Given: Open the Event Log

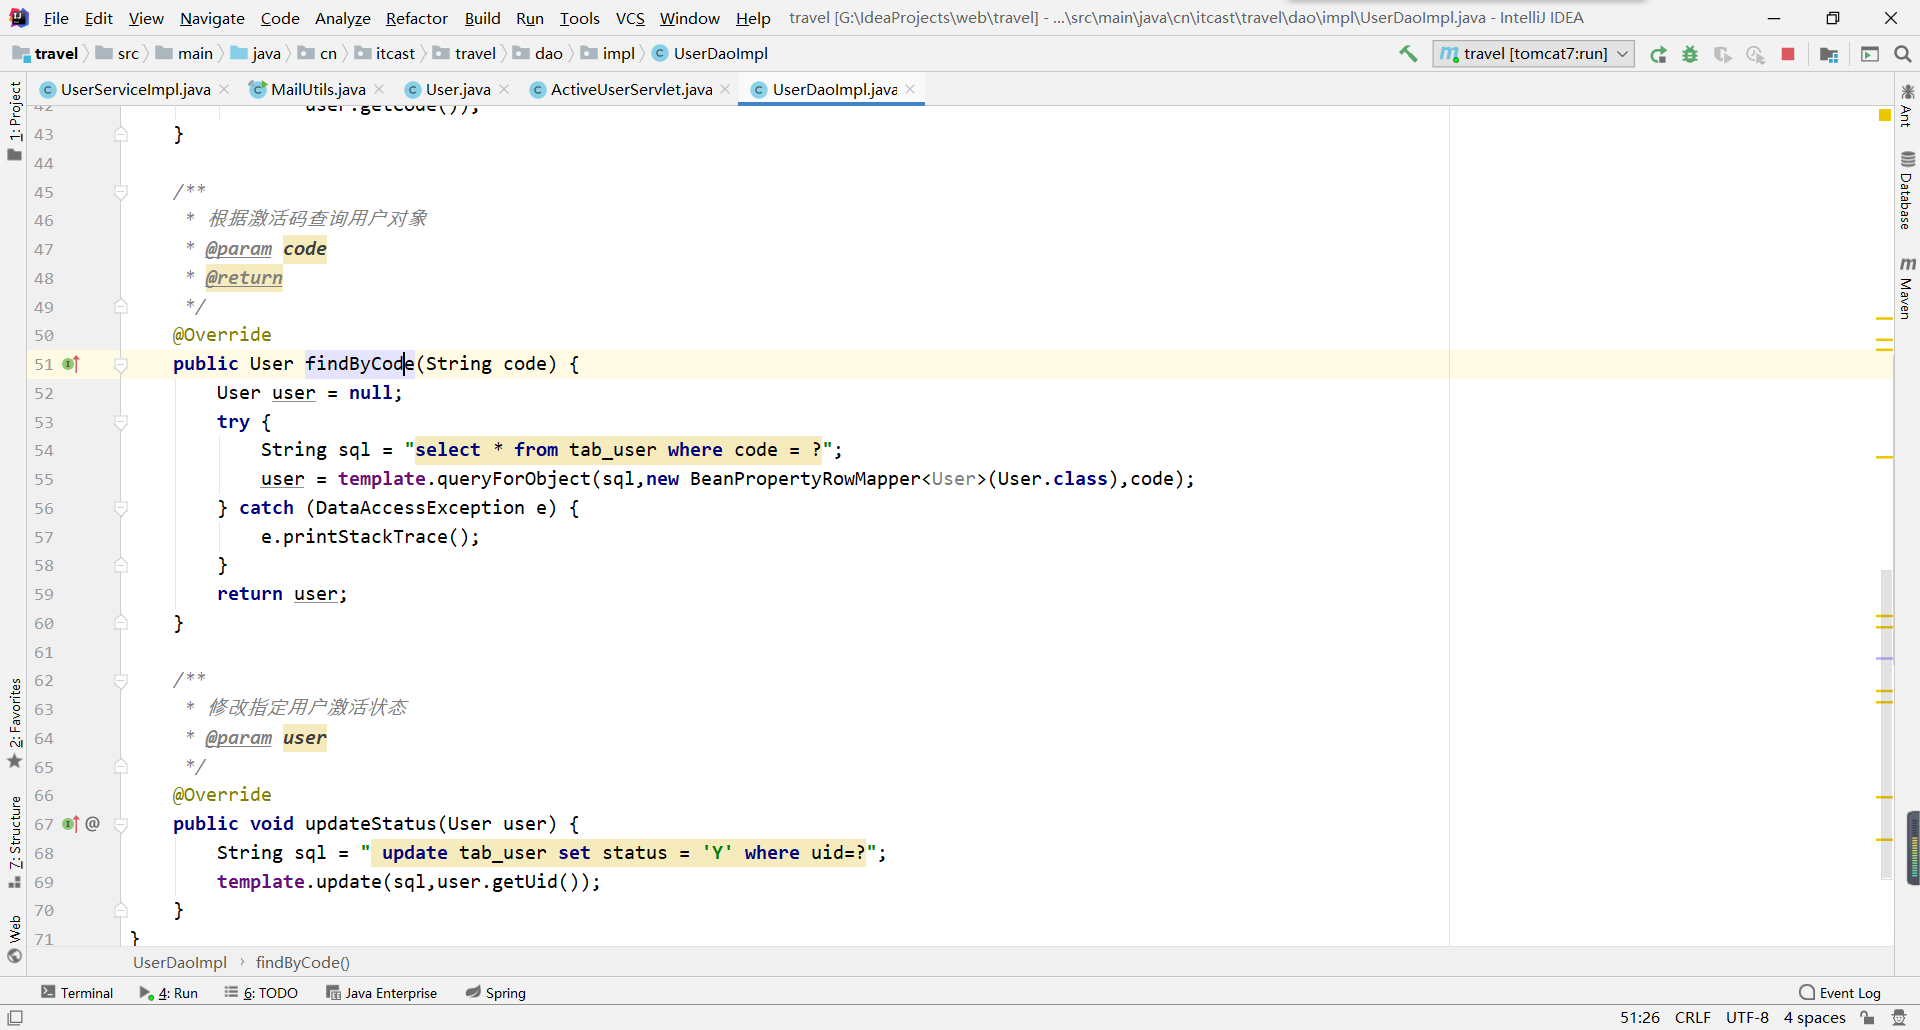Looking at the screenshot, I should [1840, 993].
